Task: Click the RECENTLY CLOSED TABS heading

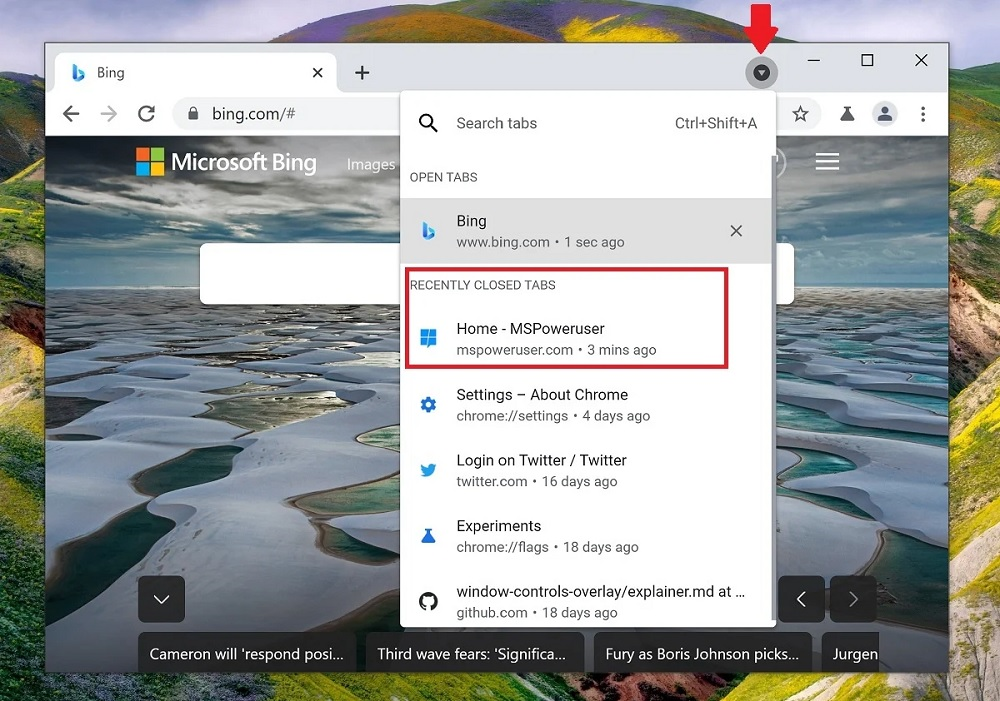Action: (x=483, y=285)
